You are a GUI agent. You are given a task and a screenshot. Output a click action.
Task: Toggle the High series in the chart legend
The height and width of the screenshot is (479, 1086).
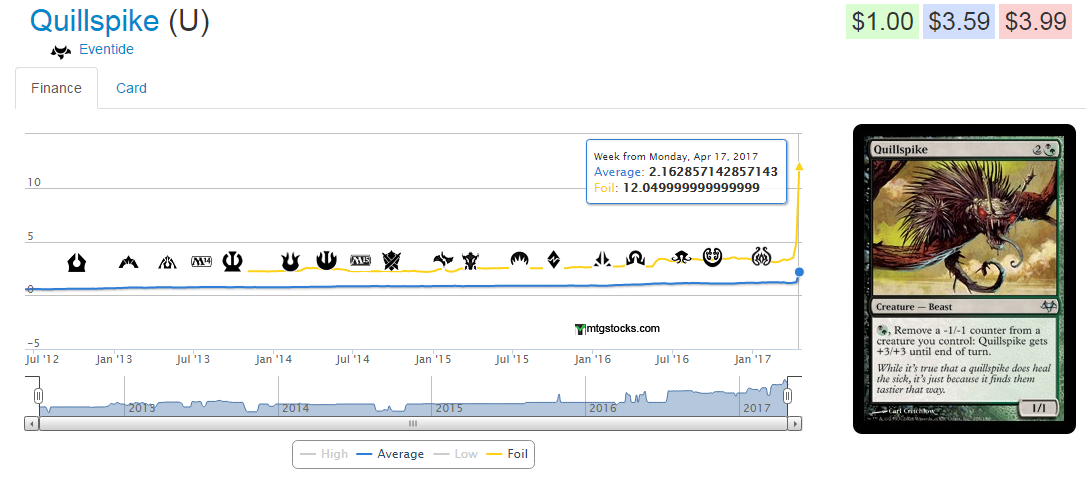click(x=326, y=454)
